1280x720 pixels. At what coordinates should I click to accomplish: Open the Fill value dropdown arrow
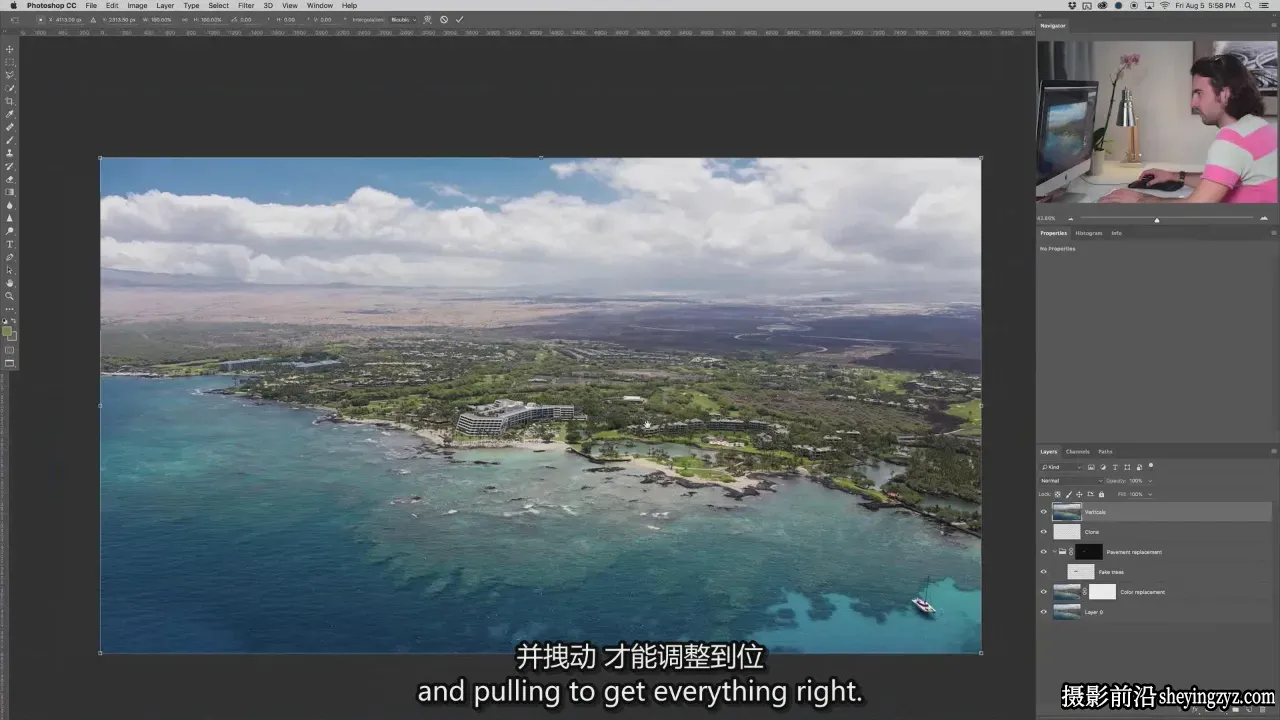click(1148, 494)
